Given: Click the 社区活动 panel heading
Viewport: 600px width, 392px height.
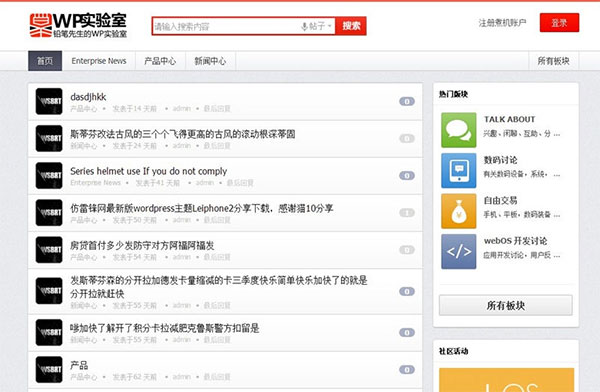Looking at the screenshot, I should coord(453,351).
